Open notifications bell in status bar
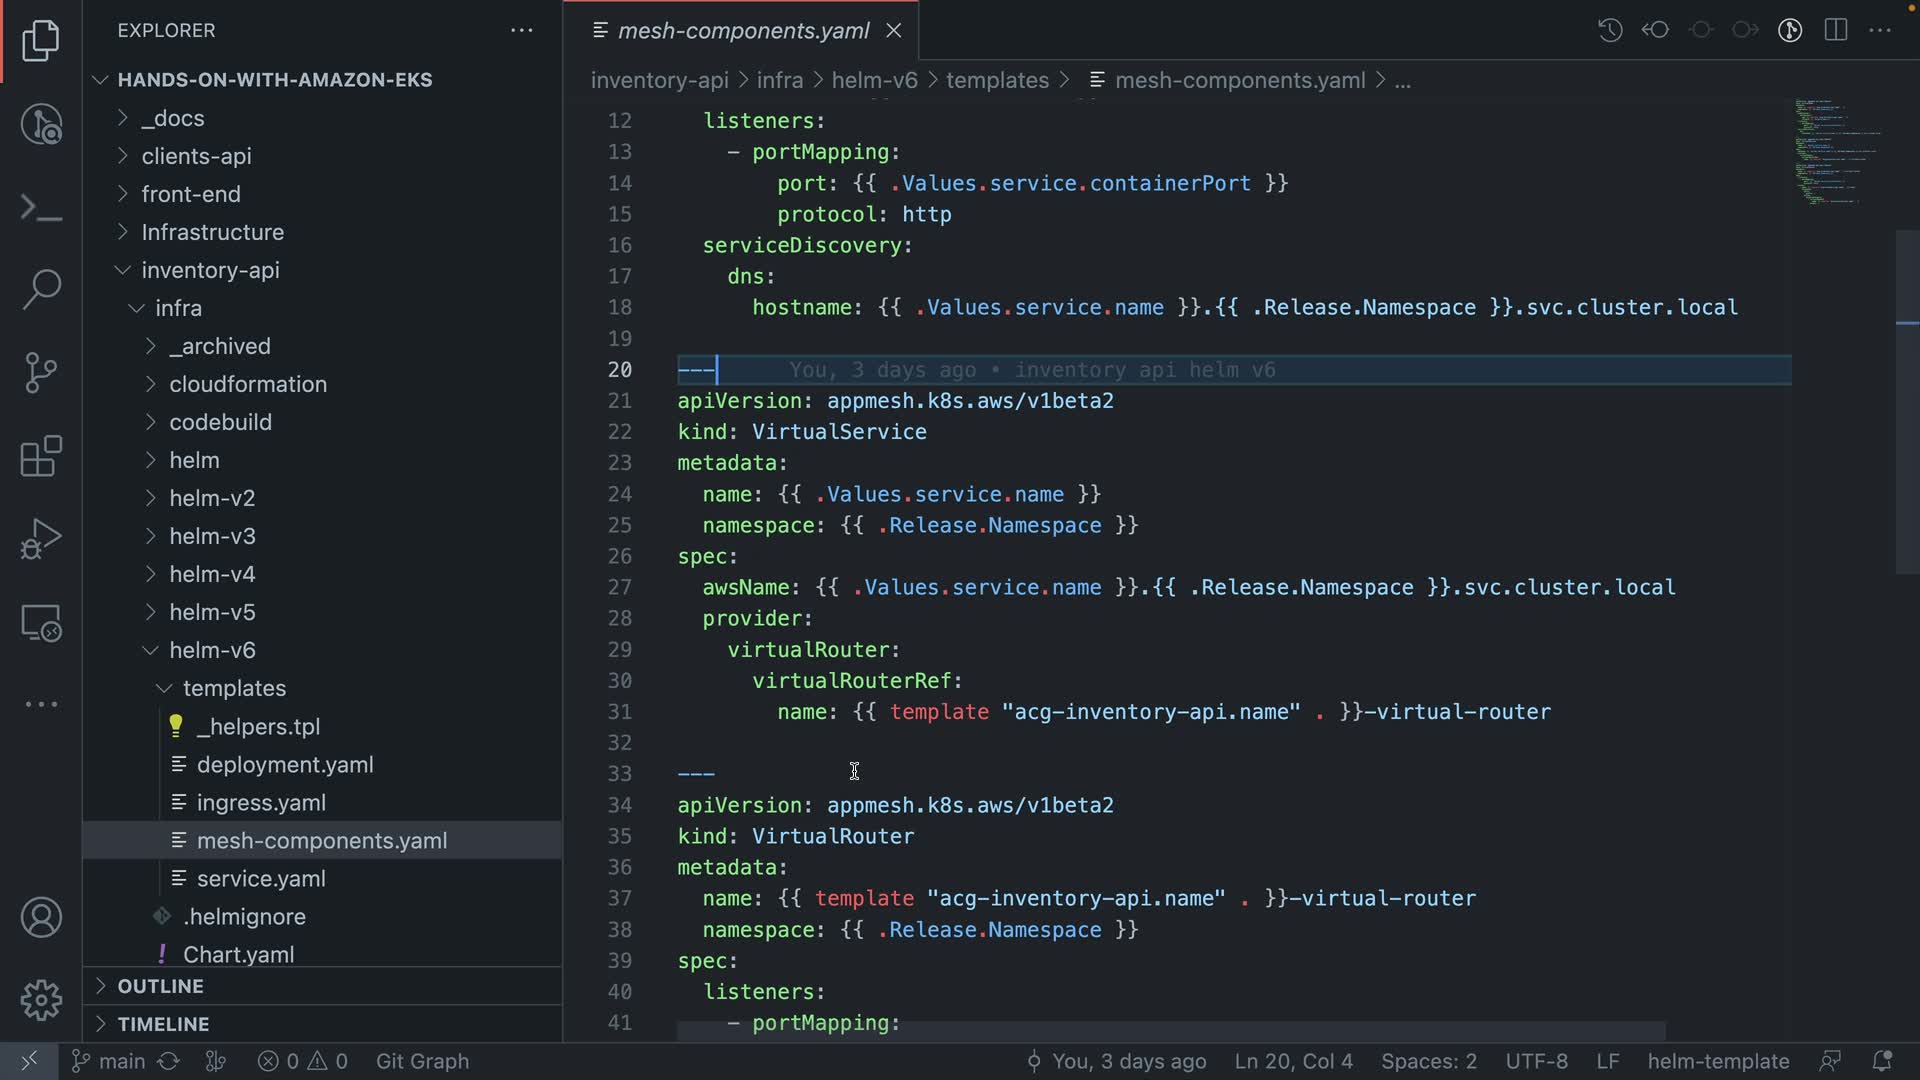 tap(1882, 1061)
